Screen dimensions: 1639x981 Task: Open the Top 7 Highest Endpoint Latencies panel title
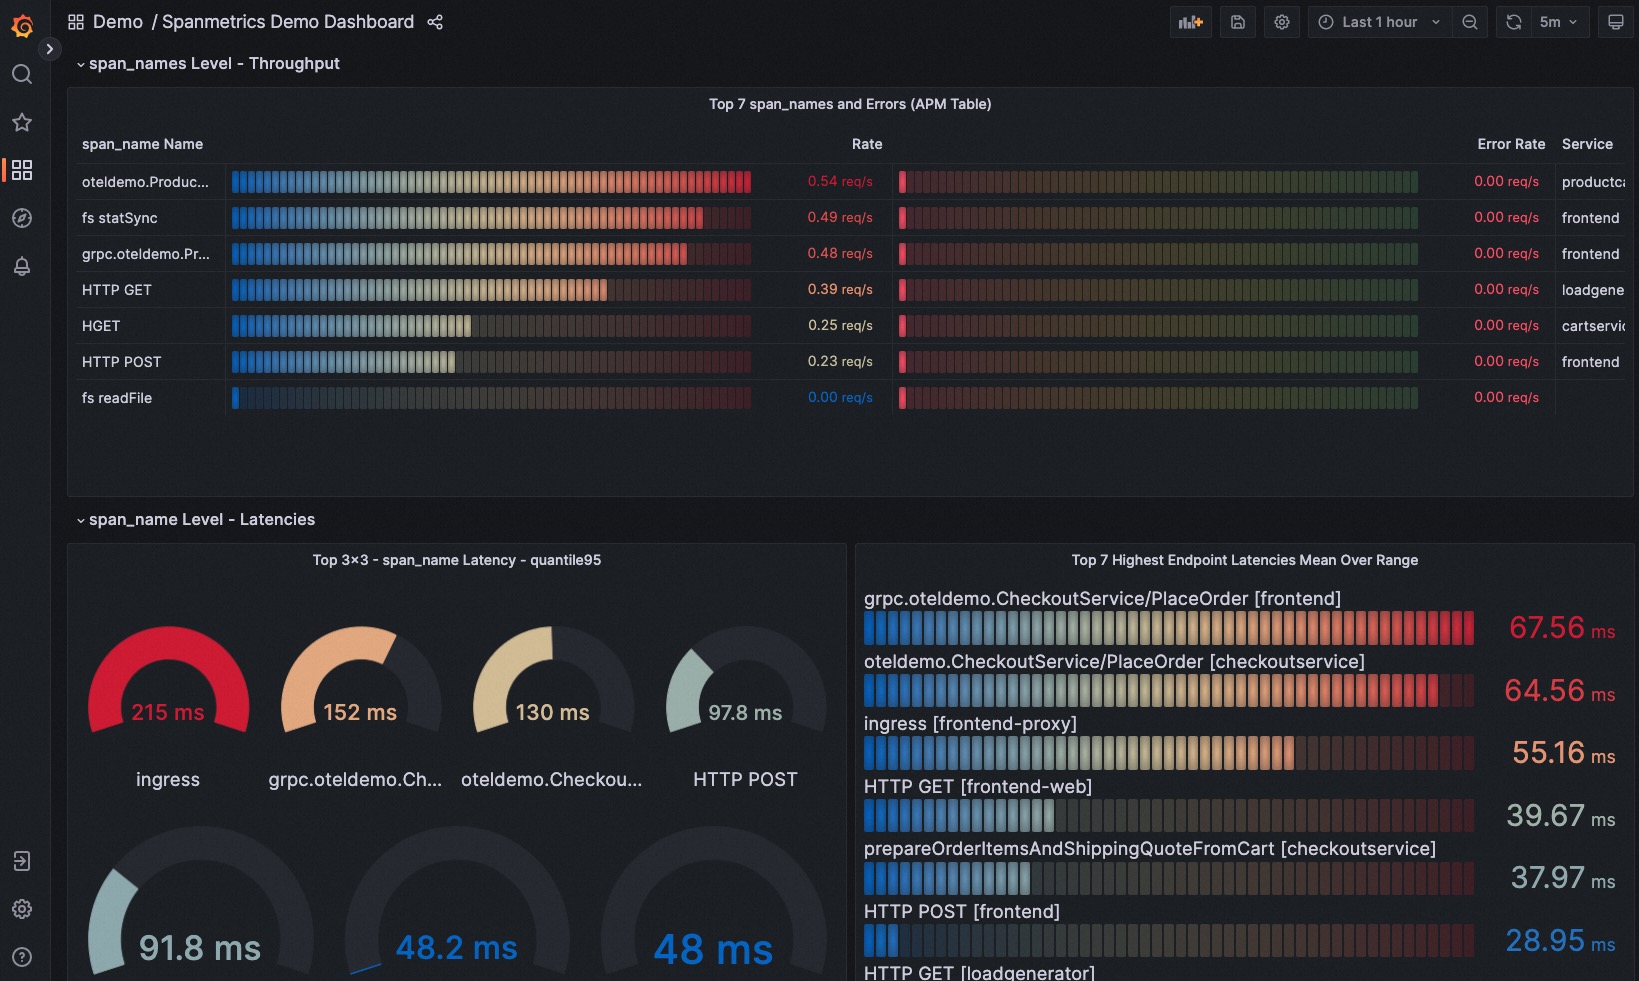click(x=1245, y=560)
